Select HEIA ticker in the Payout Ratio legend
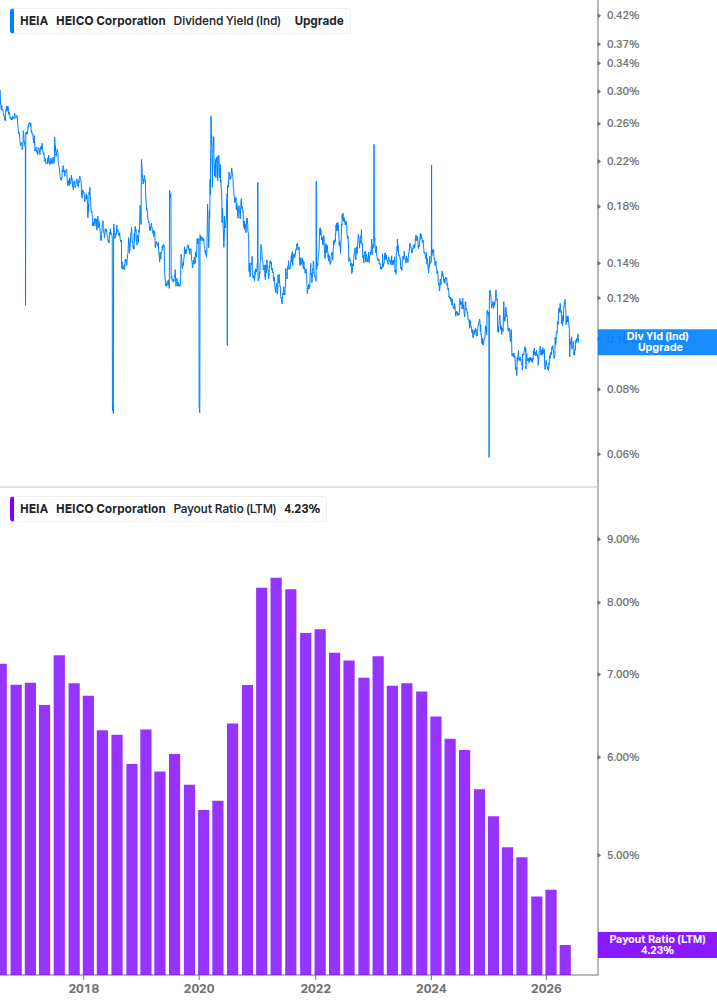The height and width of the screenshot is (1005, 717). tap(34, 509)
